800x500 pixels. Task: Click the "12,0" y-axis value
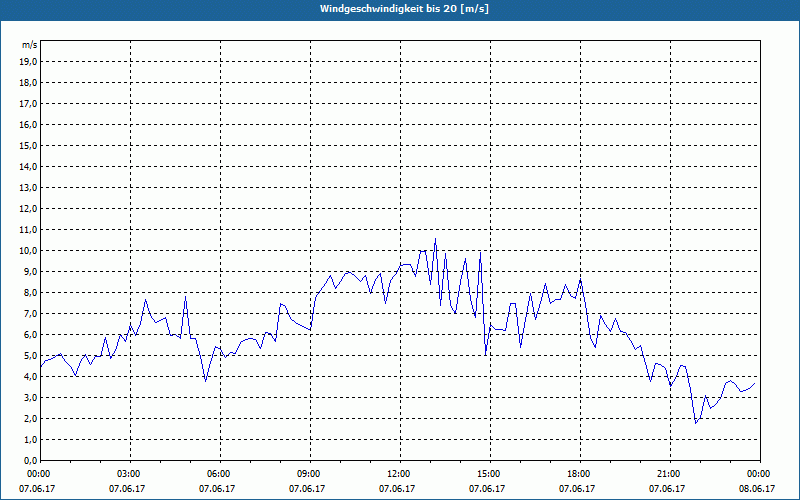click(28, 209)
